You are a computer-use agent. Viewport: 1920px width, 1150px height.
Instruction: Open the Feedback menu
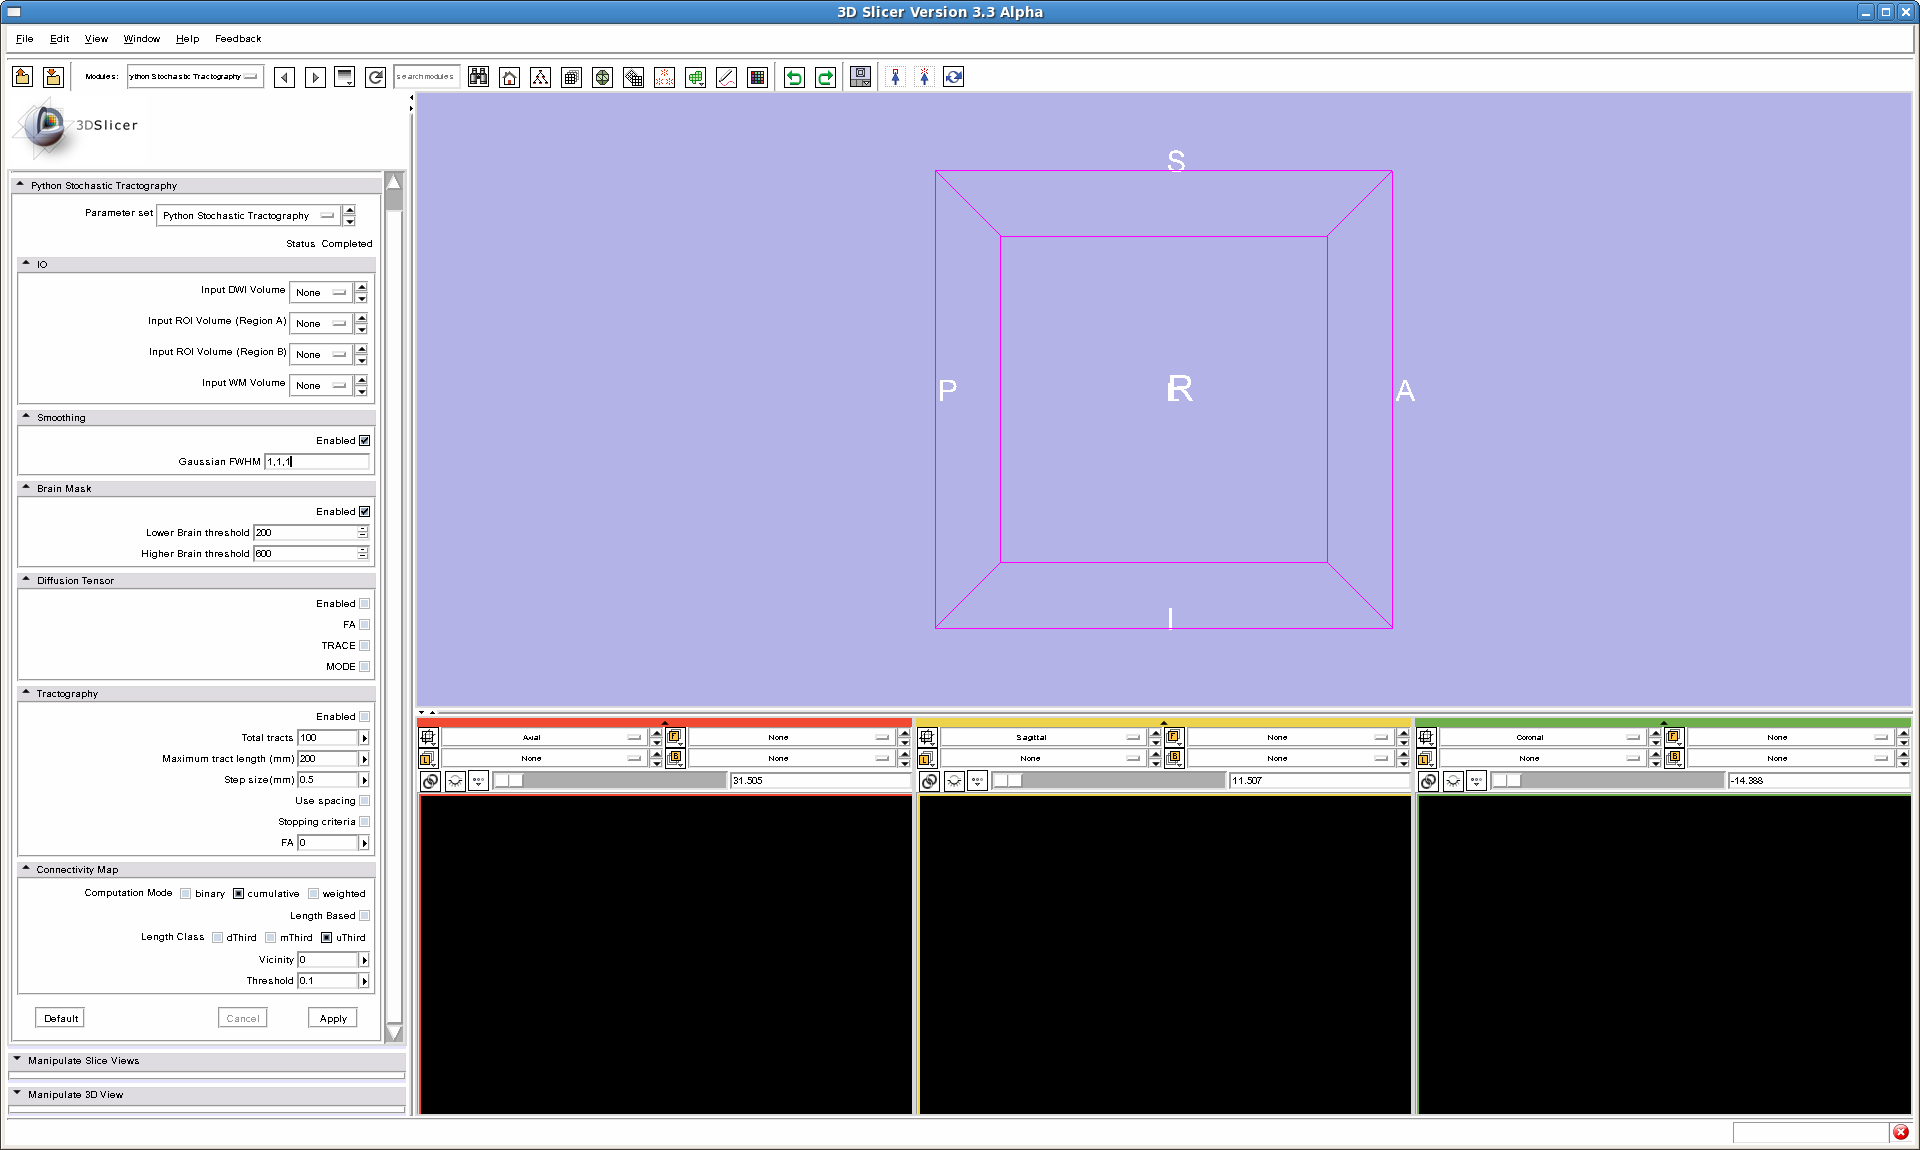238,39
